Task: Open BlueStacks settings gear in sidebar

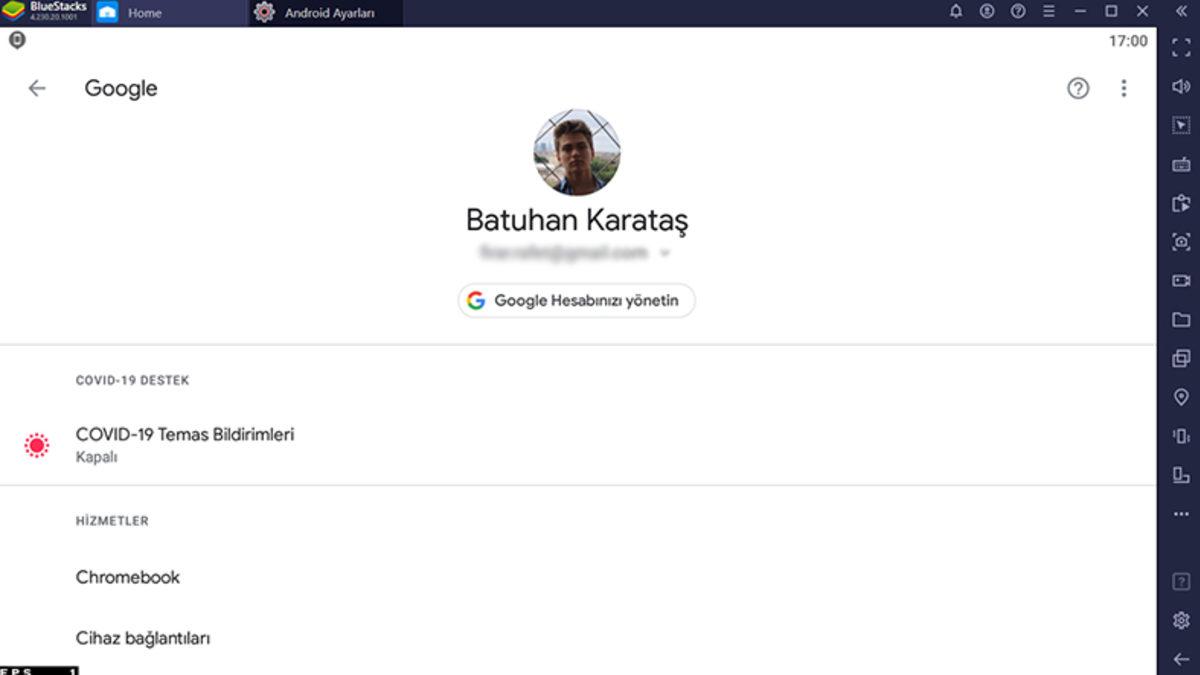Action: [1181, 621]
